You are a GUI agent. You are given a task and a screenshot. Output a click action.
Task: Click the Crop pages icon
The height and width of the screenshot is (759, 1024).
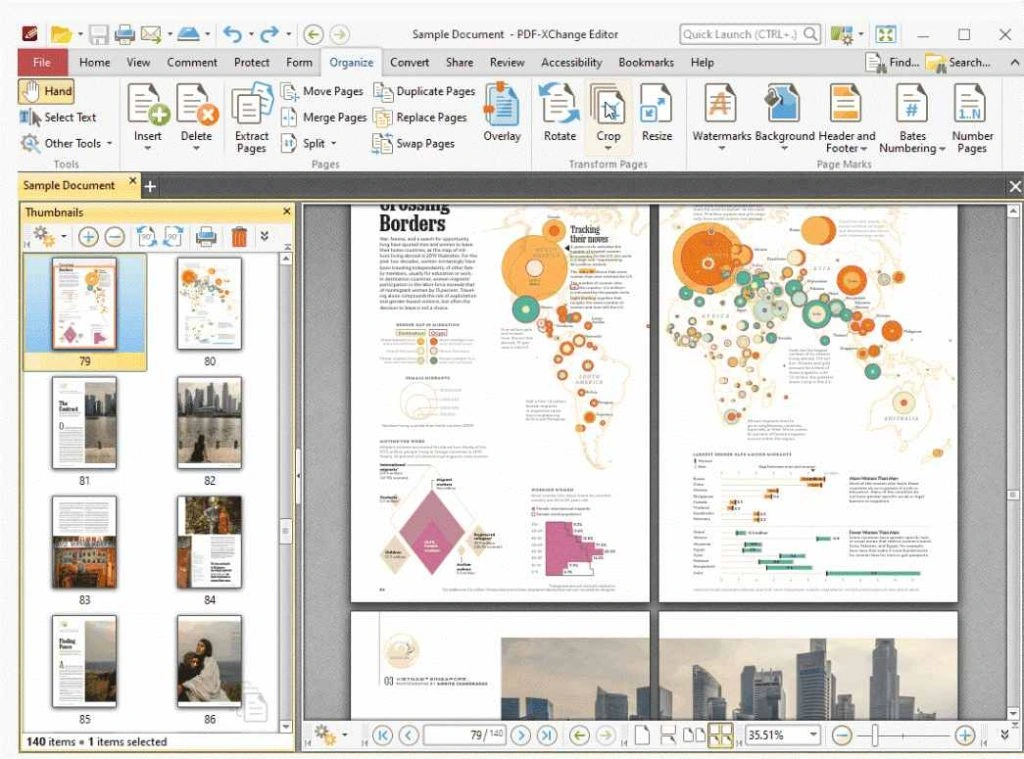coord(608,103)
